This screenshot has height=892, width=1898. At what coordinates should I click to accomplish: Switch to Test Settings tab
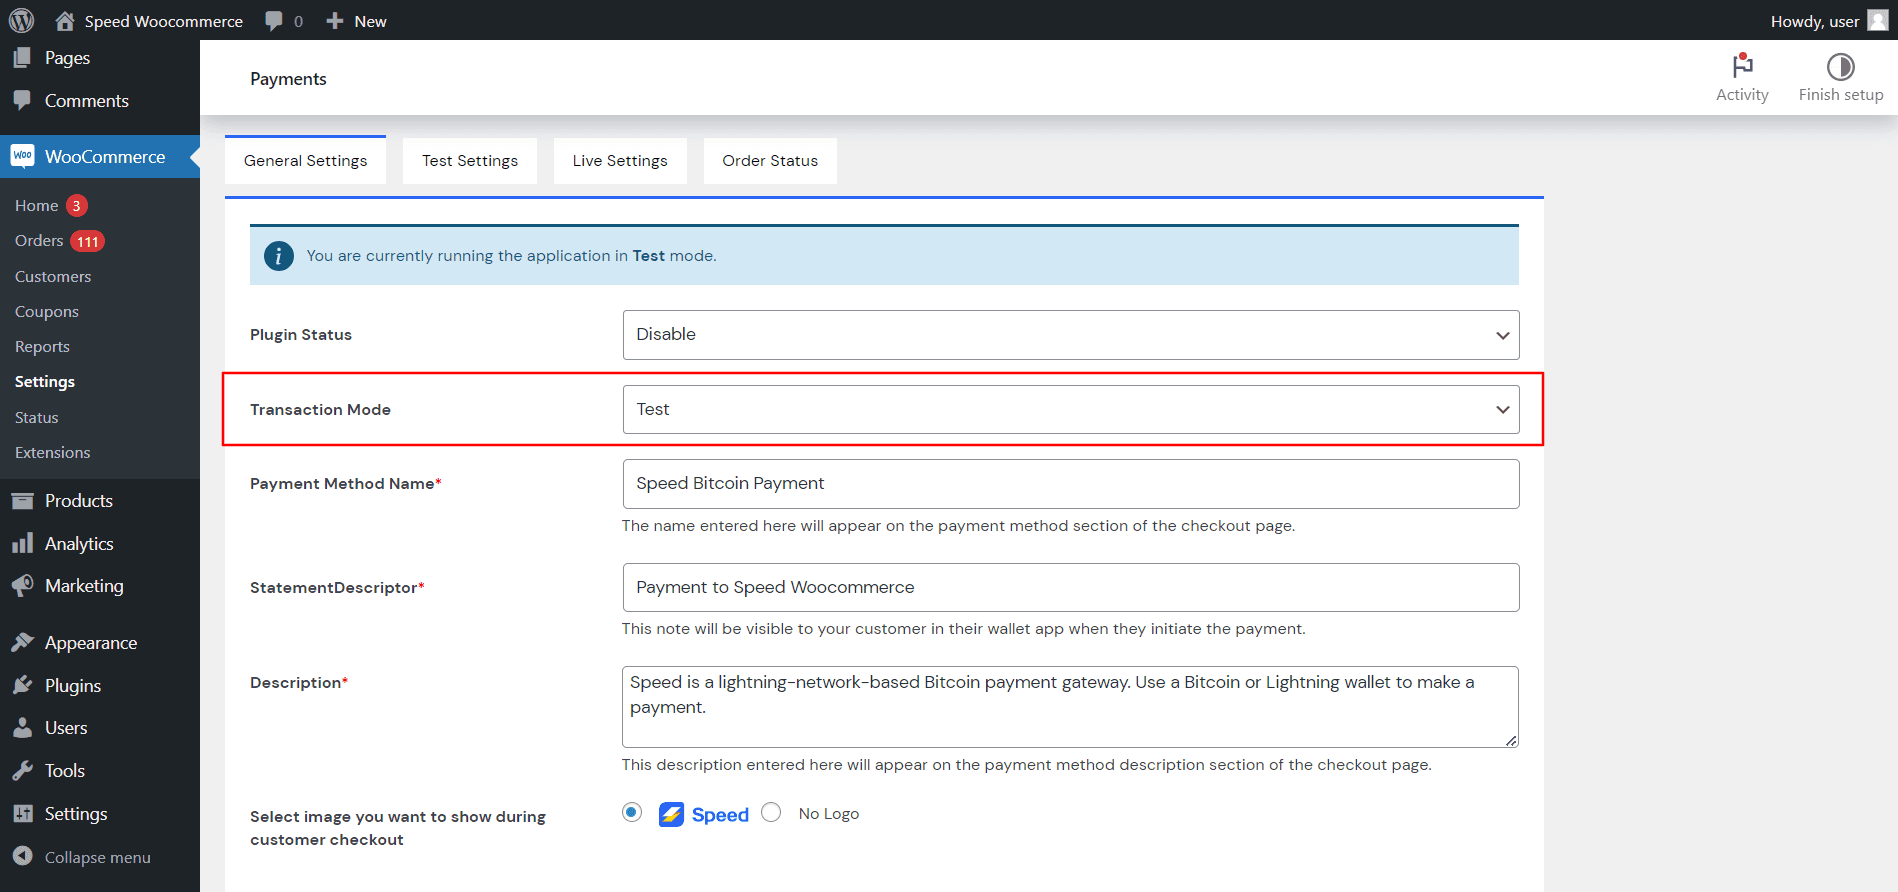[x=470, y=160]
